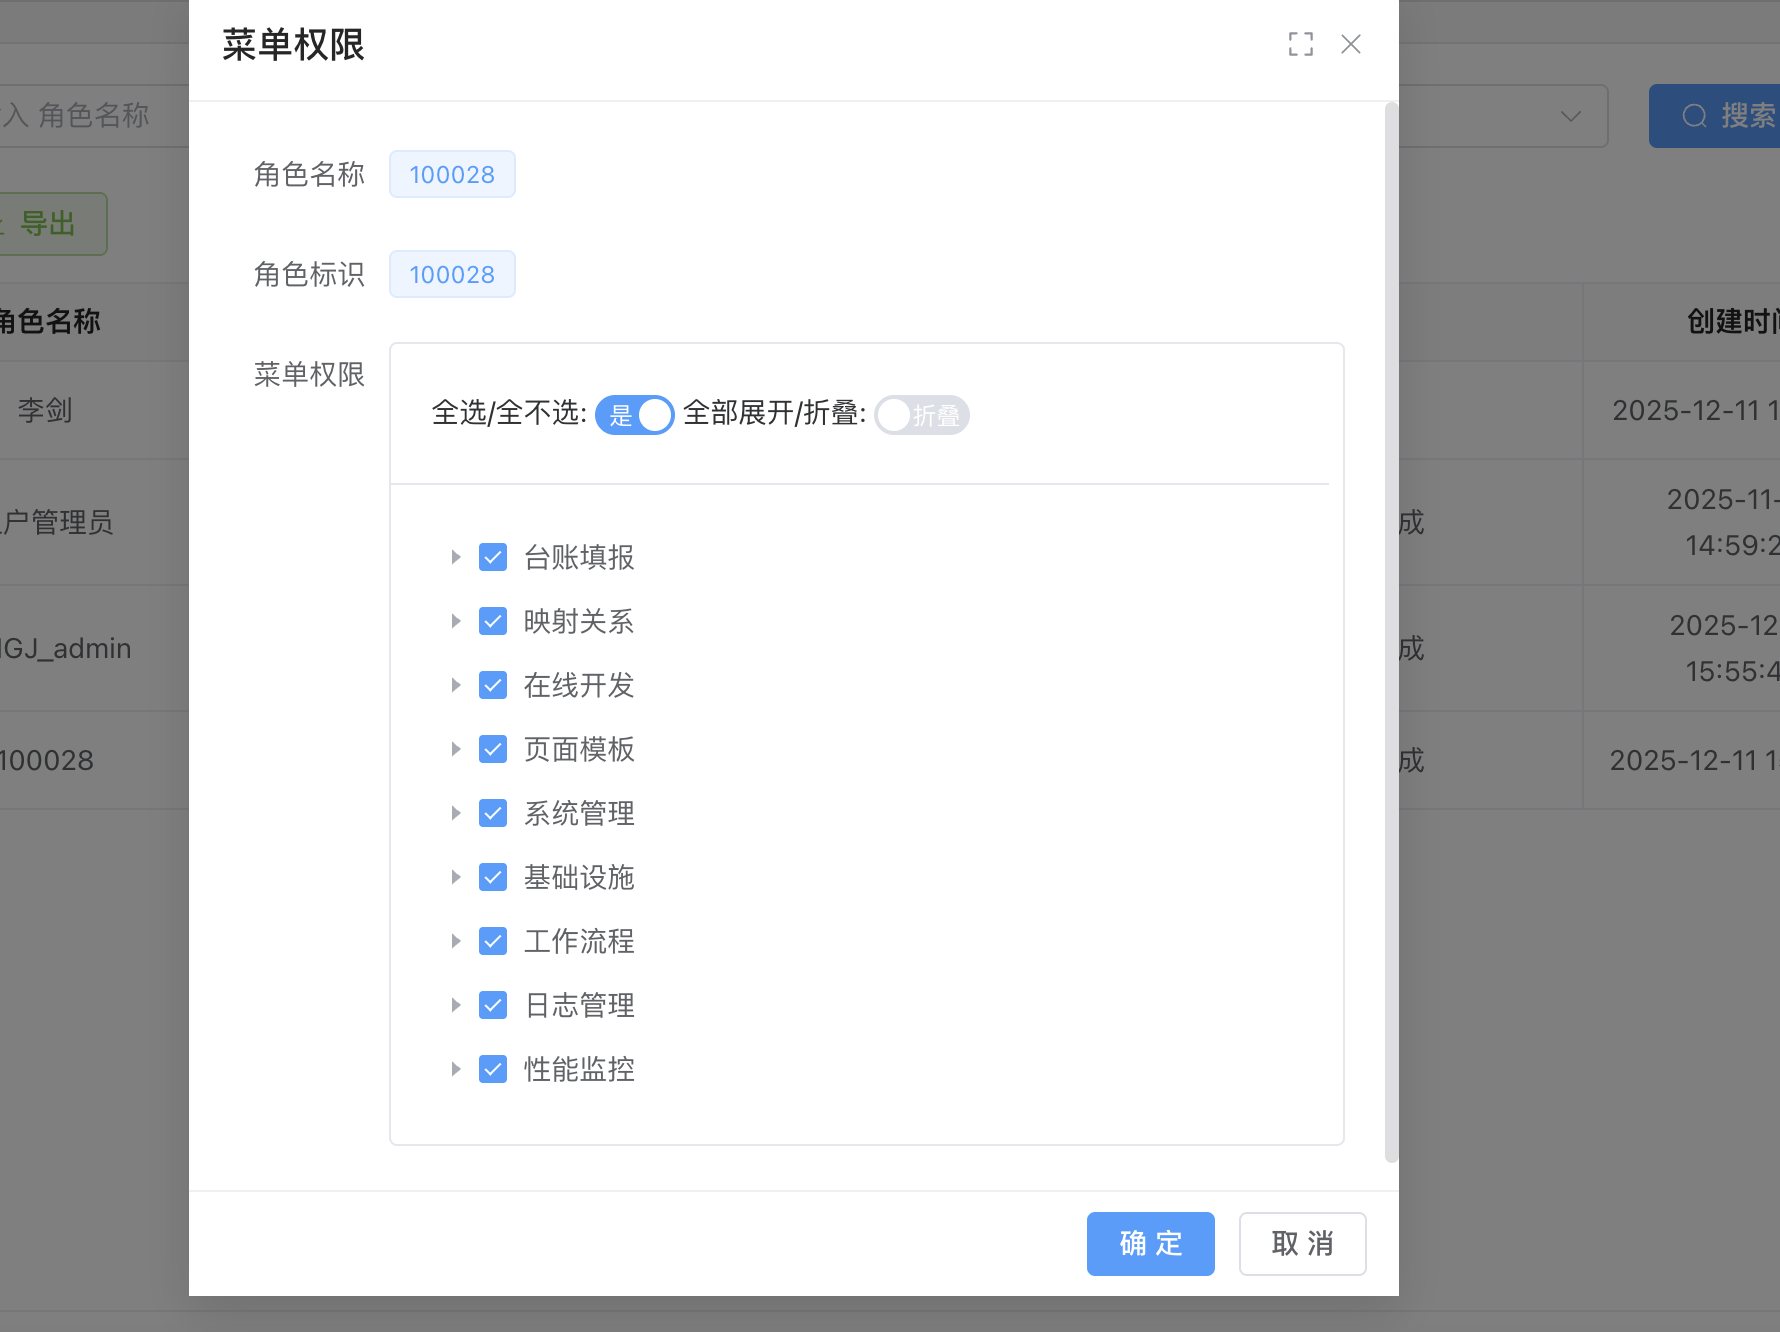Select the 页面模板 menu label

click(x=579, y=749)
